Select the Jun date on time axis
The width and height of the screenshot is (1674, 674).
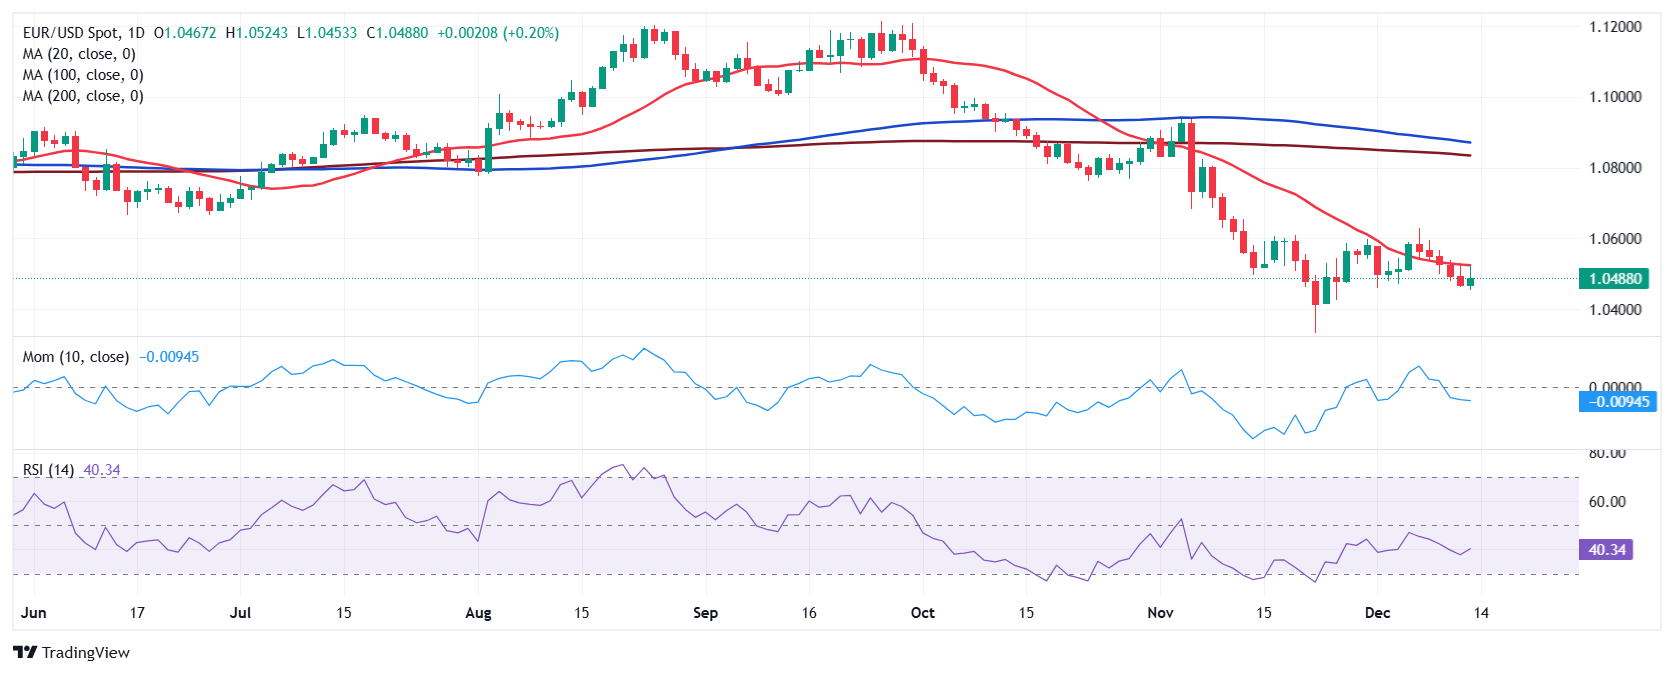[x=34, y=613]
